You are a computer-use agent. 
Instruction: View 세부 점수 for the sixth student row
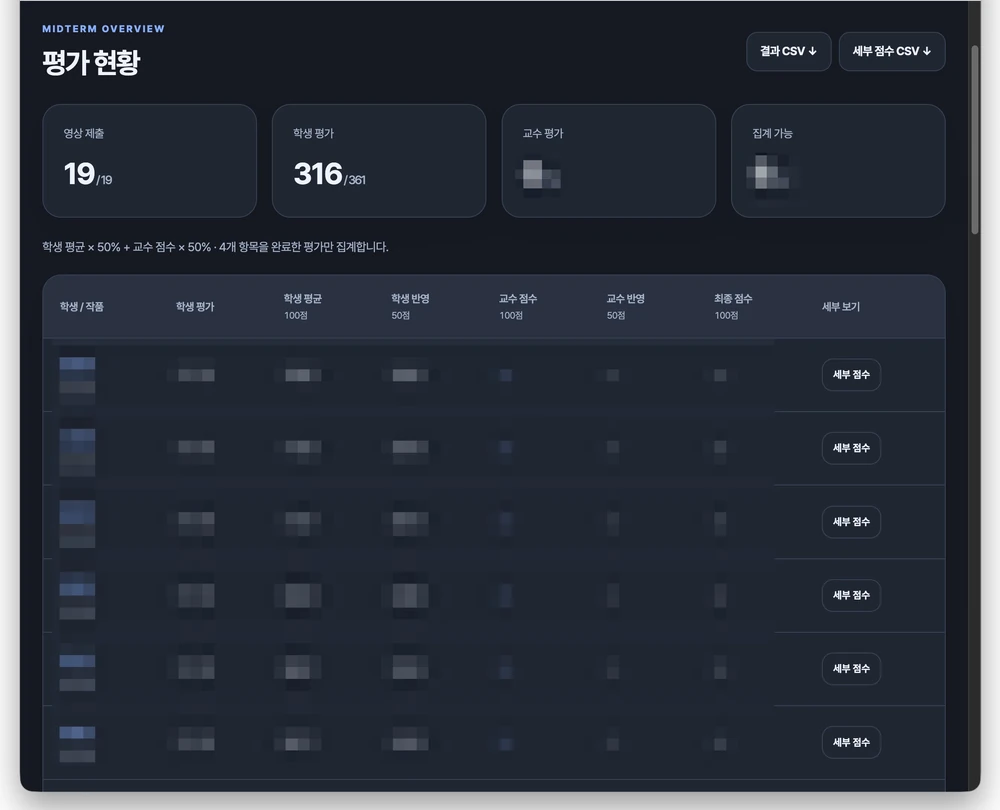(851, 742)
